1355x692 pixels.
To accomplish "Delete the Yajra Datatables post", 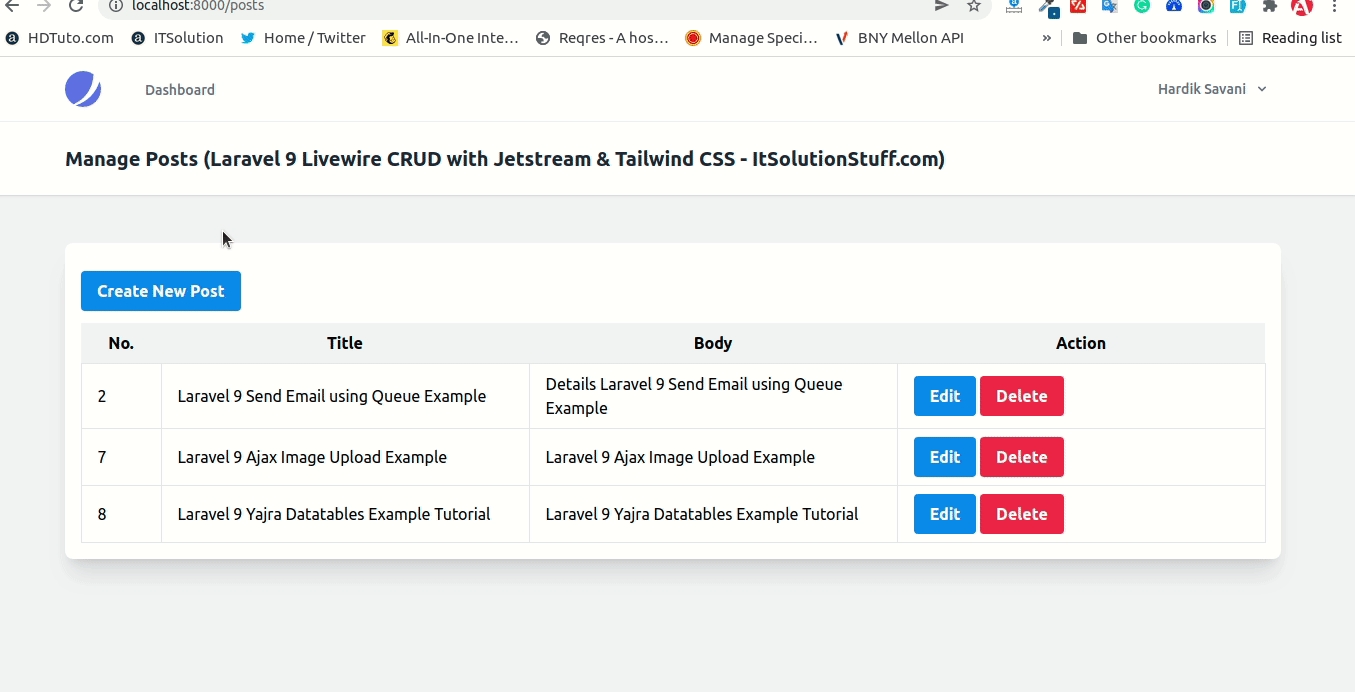I will click(1021, 514).
